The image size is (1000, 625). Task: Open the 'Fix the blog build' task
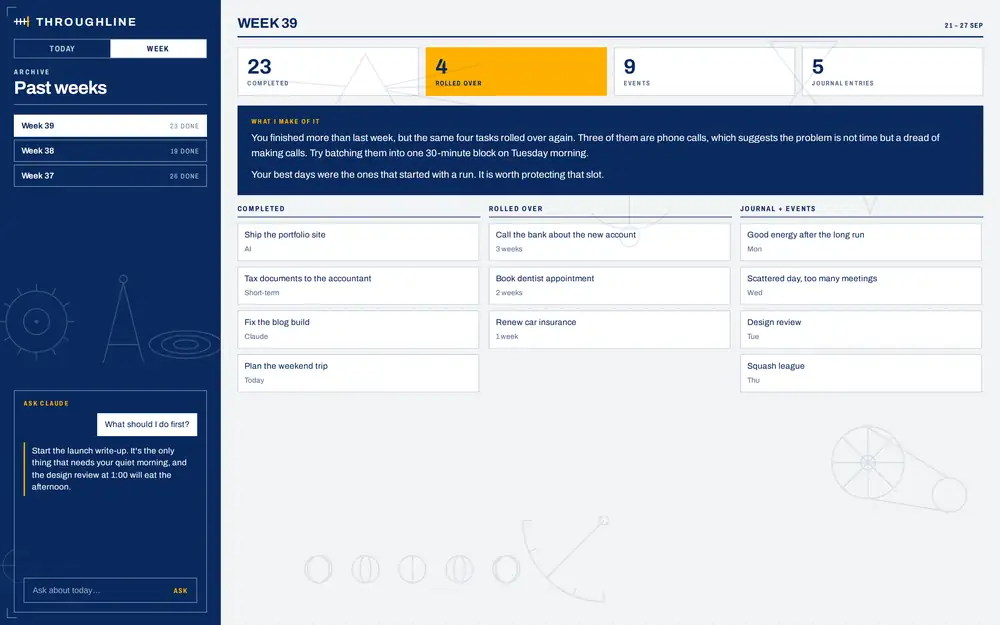coord(358,329)
